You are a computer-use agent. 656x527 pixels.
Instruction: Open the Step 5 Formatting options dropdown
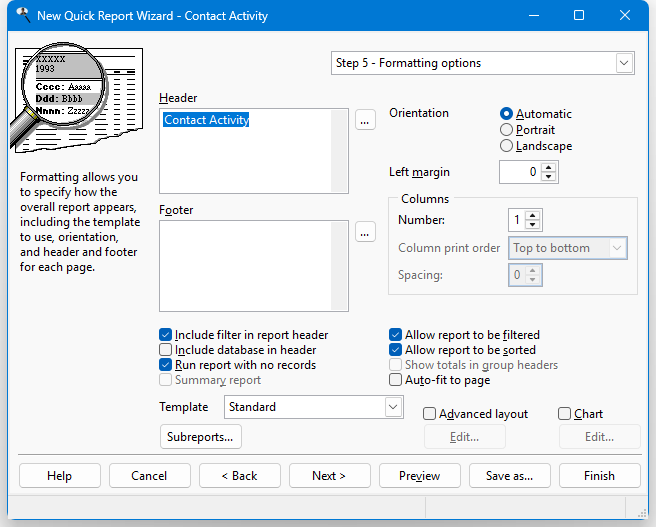point(624,63)
